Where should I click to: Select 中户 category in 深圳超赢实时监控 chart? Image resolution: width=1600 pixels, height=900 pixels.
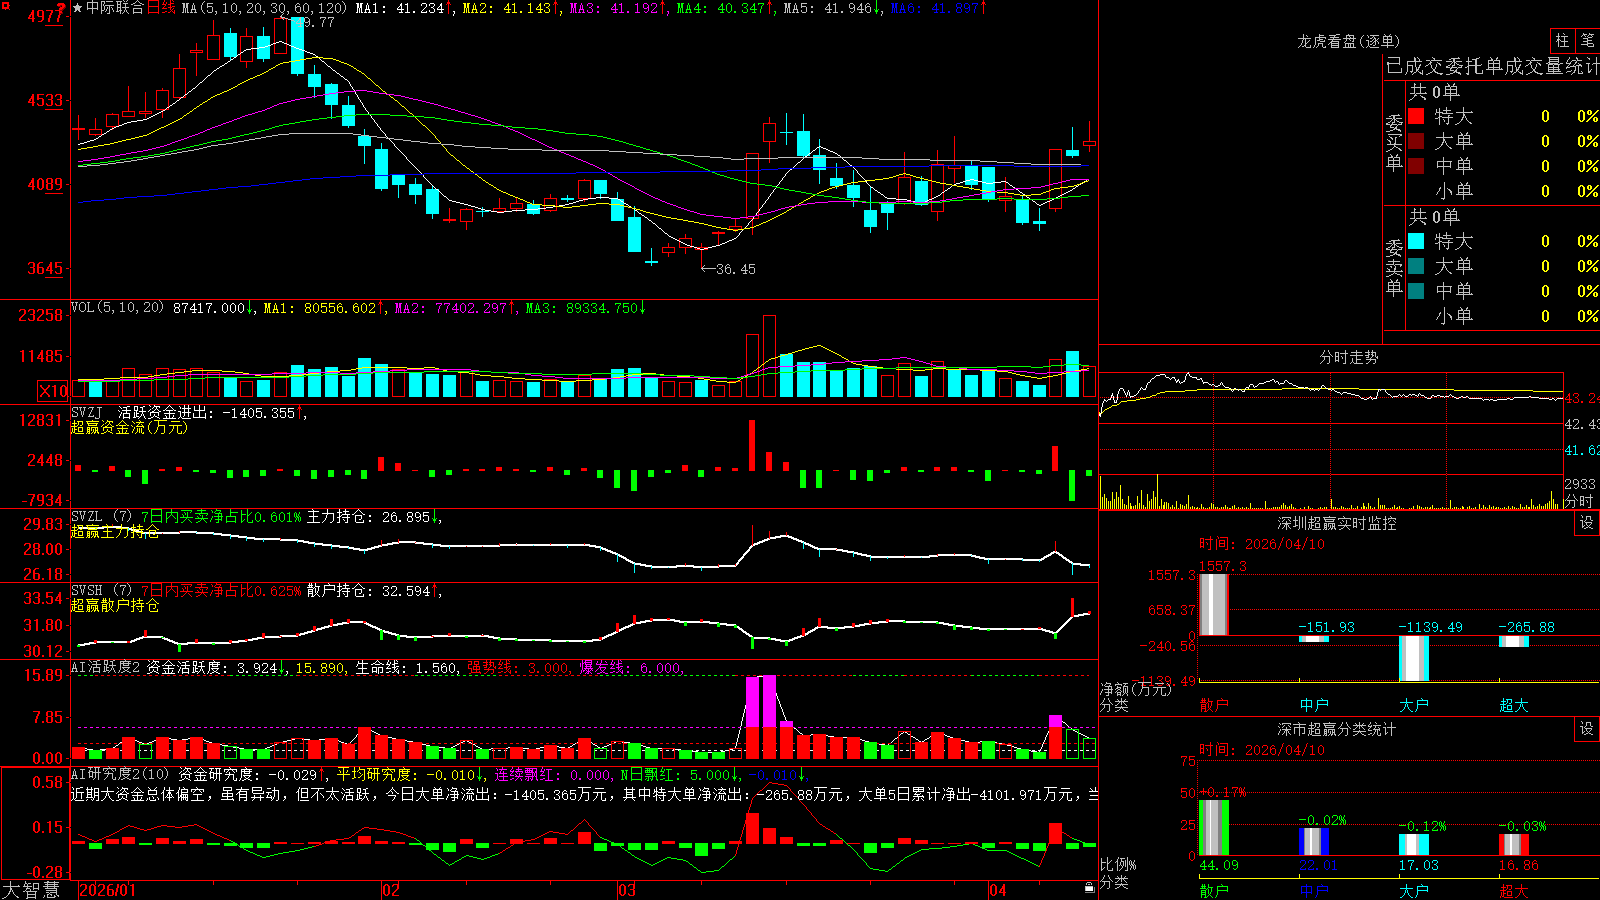click(1314, 705)
